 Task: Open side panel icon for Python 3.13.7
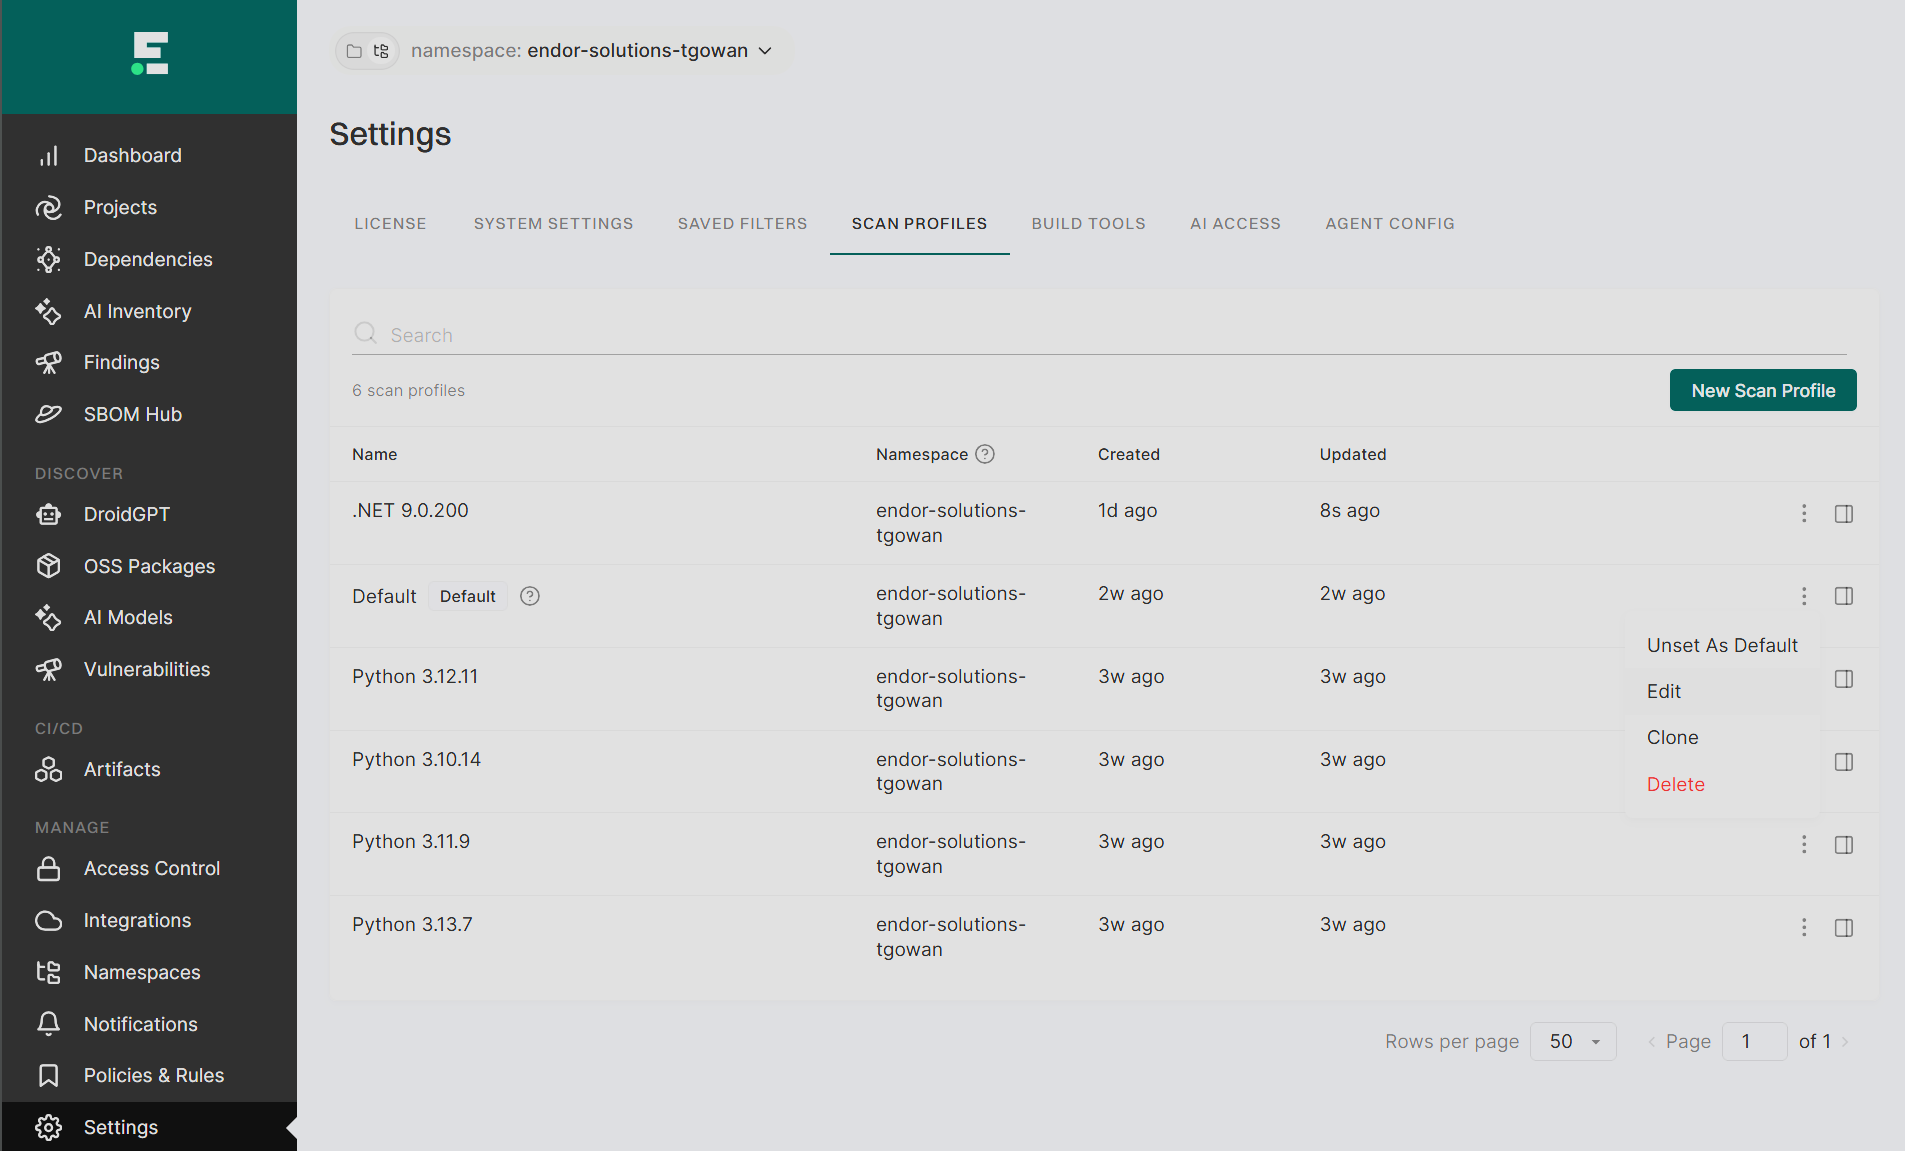pos(1844,928)
